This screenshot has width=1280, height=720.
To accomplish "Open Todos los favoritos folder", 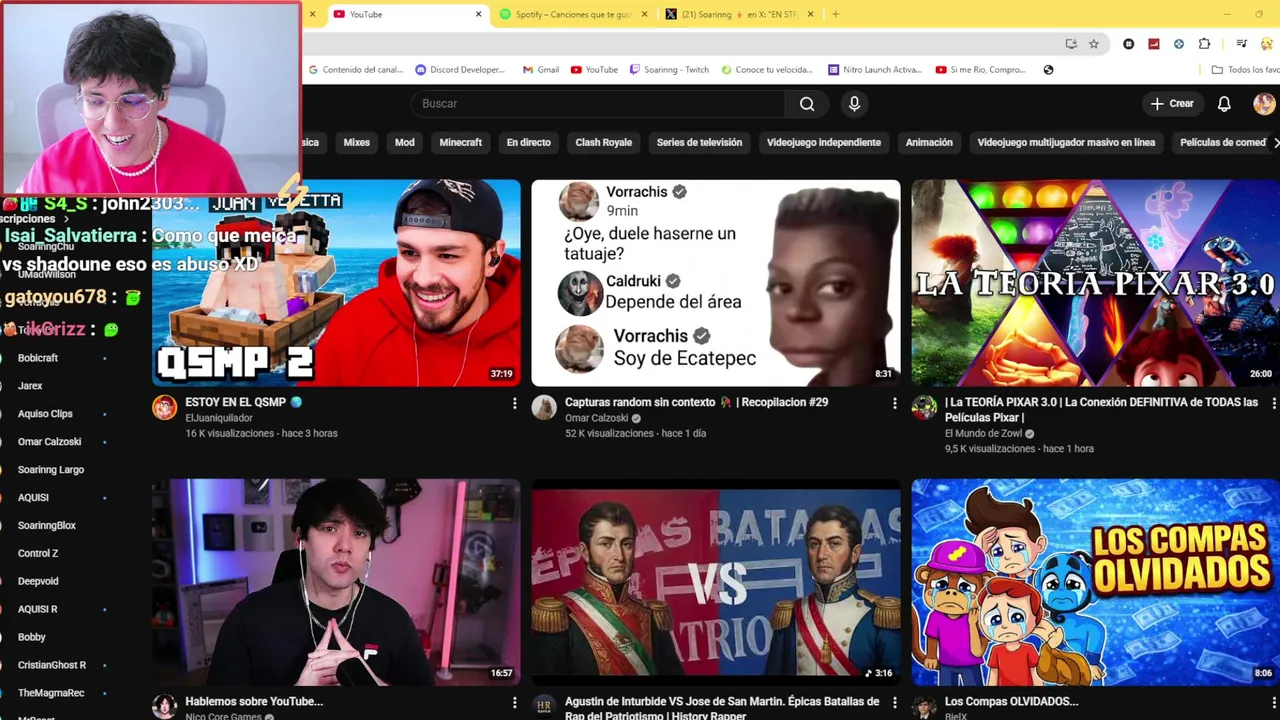I will [x=1245, y=70].
